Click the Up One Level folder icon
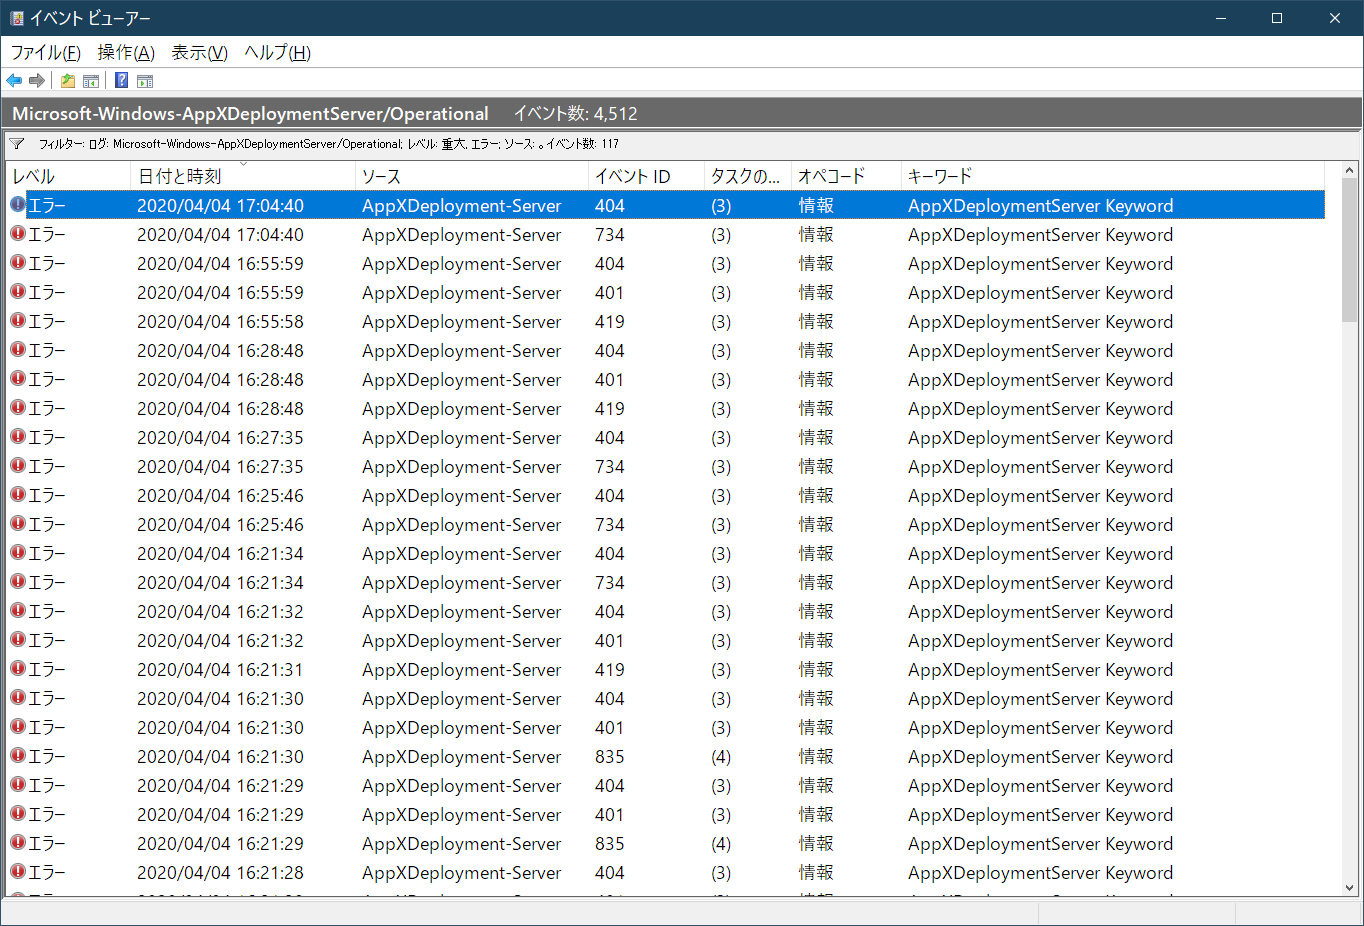Viewport: 1364px width, 926px height. tap(68, 81)
